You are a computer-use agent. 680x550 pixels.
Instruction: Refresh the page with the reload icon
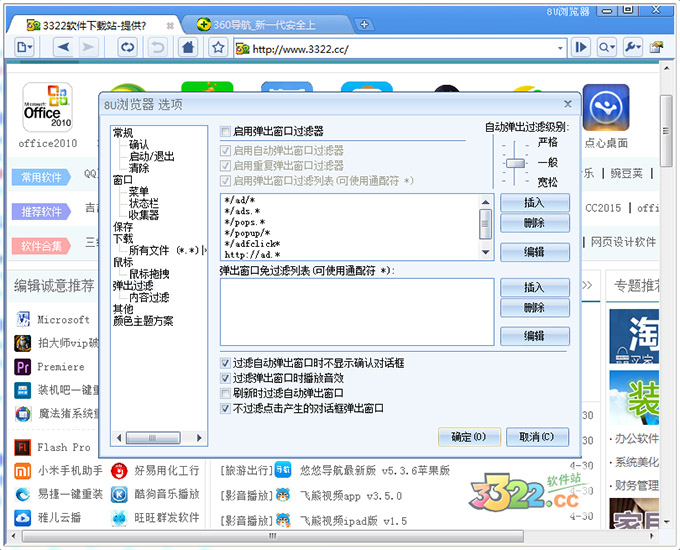(128, 47)
